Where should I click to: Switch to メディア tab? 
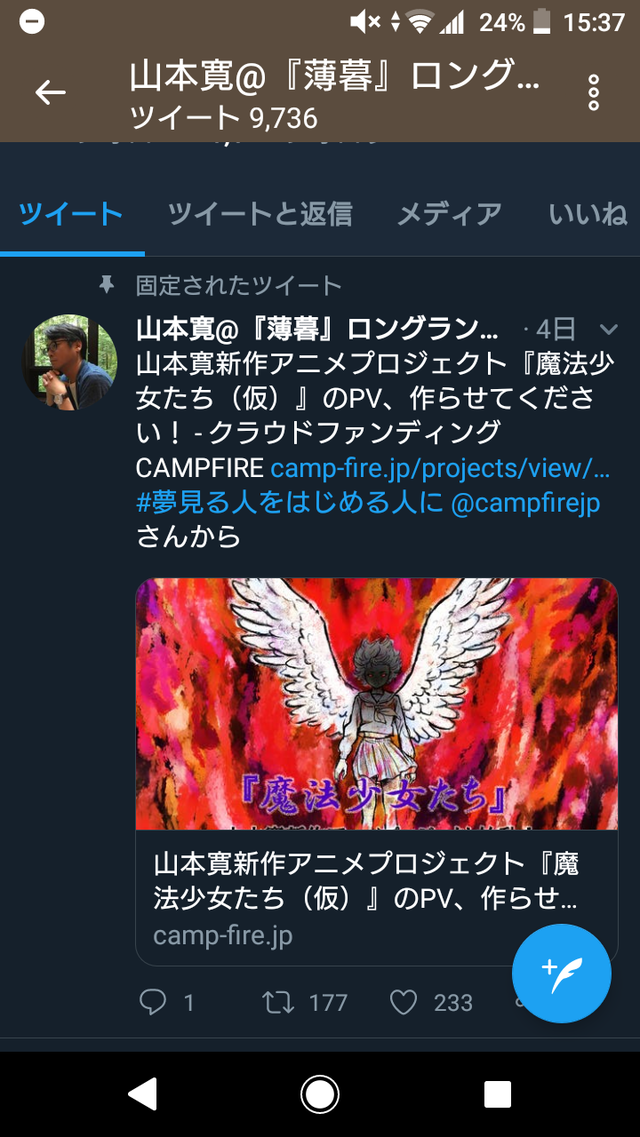[x=449, y=214]
